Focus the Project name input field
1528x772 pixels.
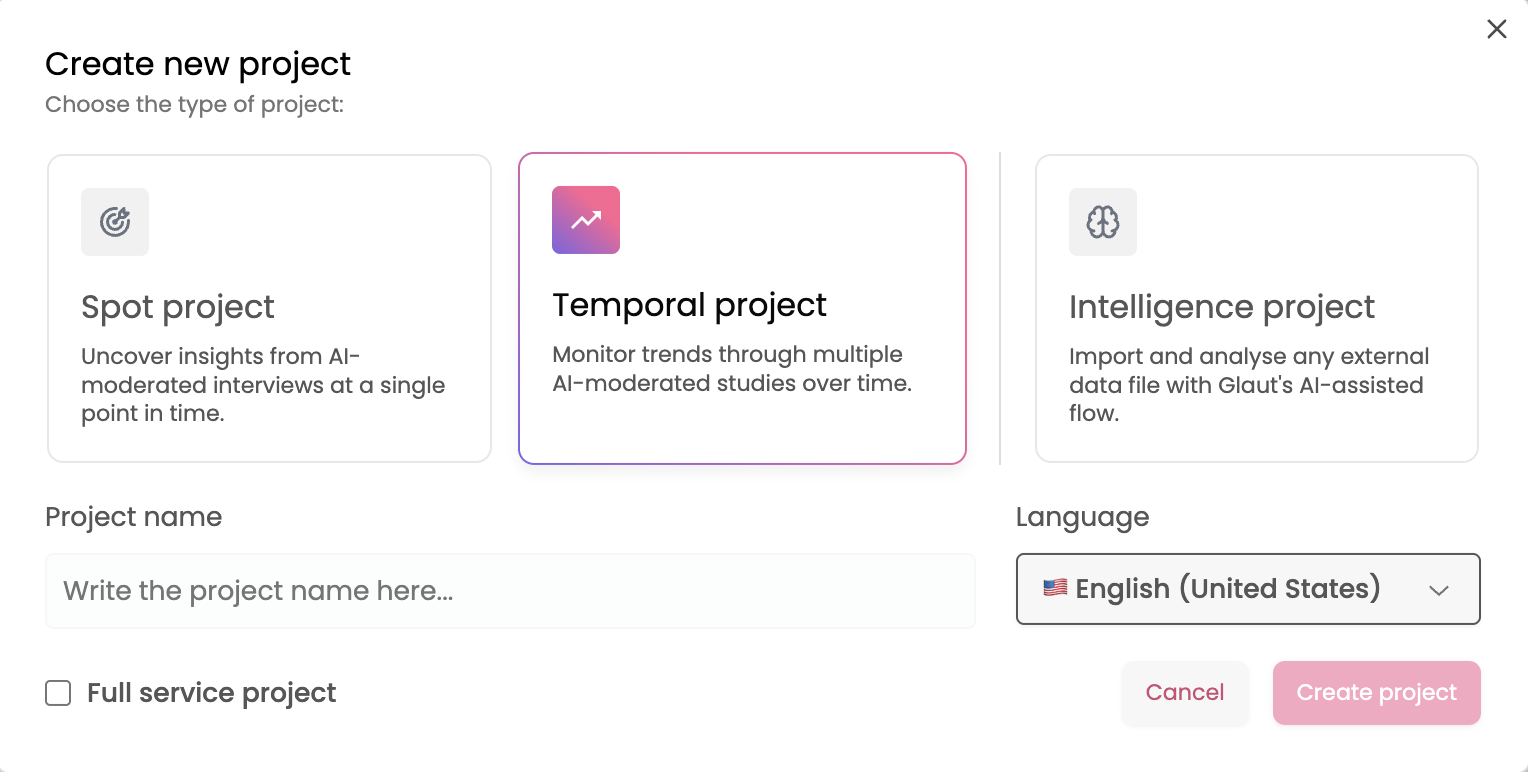pyautogui.click(x=510, y=591)
